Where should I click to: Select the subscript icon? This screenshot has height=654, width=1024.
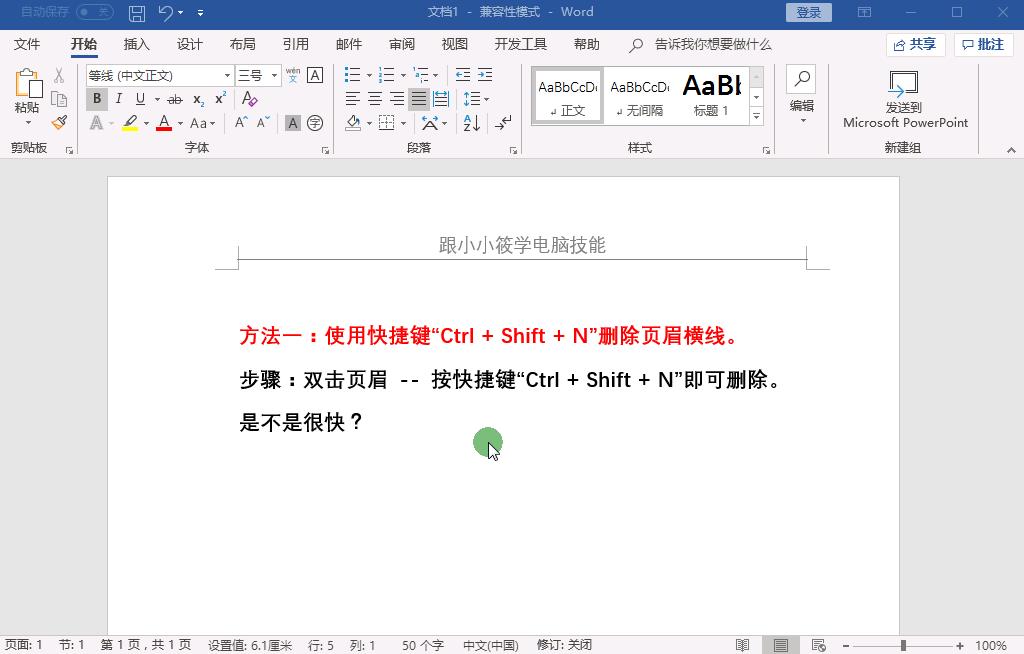(x=197, y=99)
